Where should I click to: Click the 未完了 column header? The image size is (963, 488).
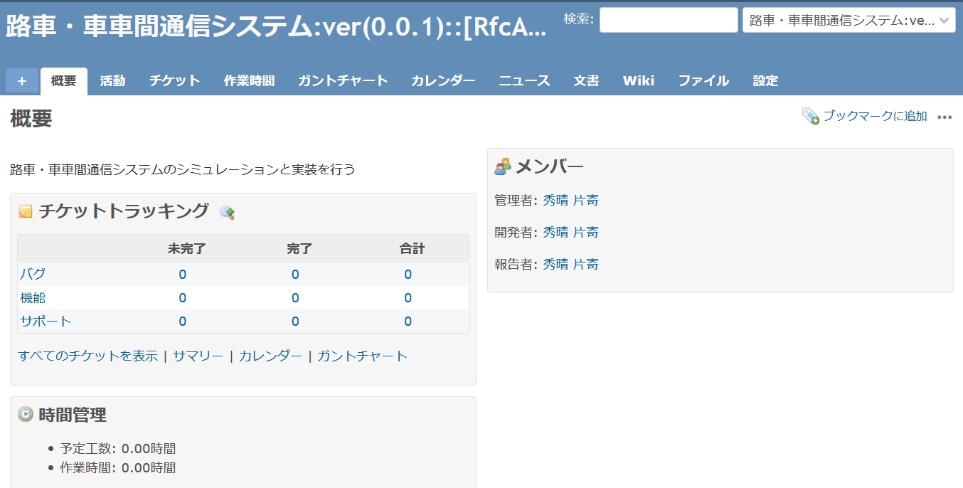pos(187,249)
